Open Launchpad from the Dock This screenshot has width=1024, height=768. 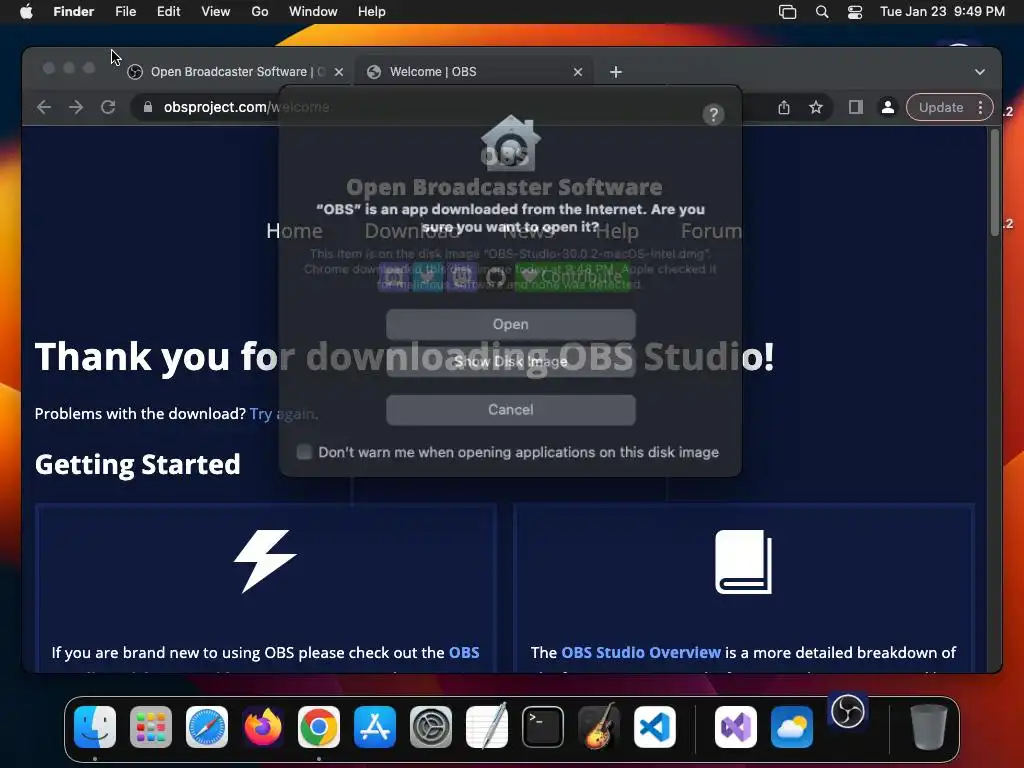pos(151,727)
